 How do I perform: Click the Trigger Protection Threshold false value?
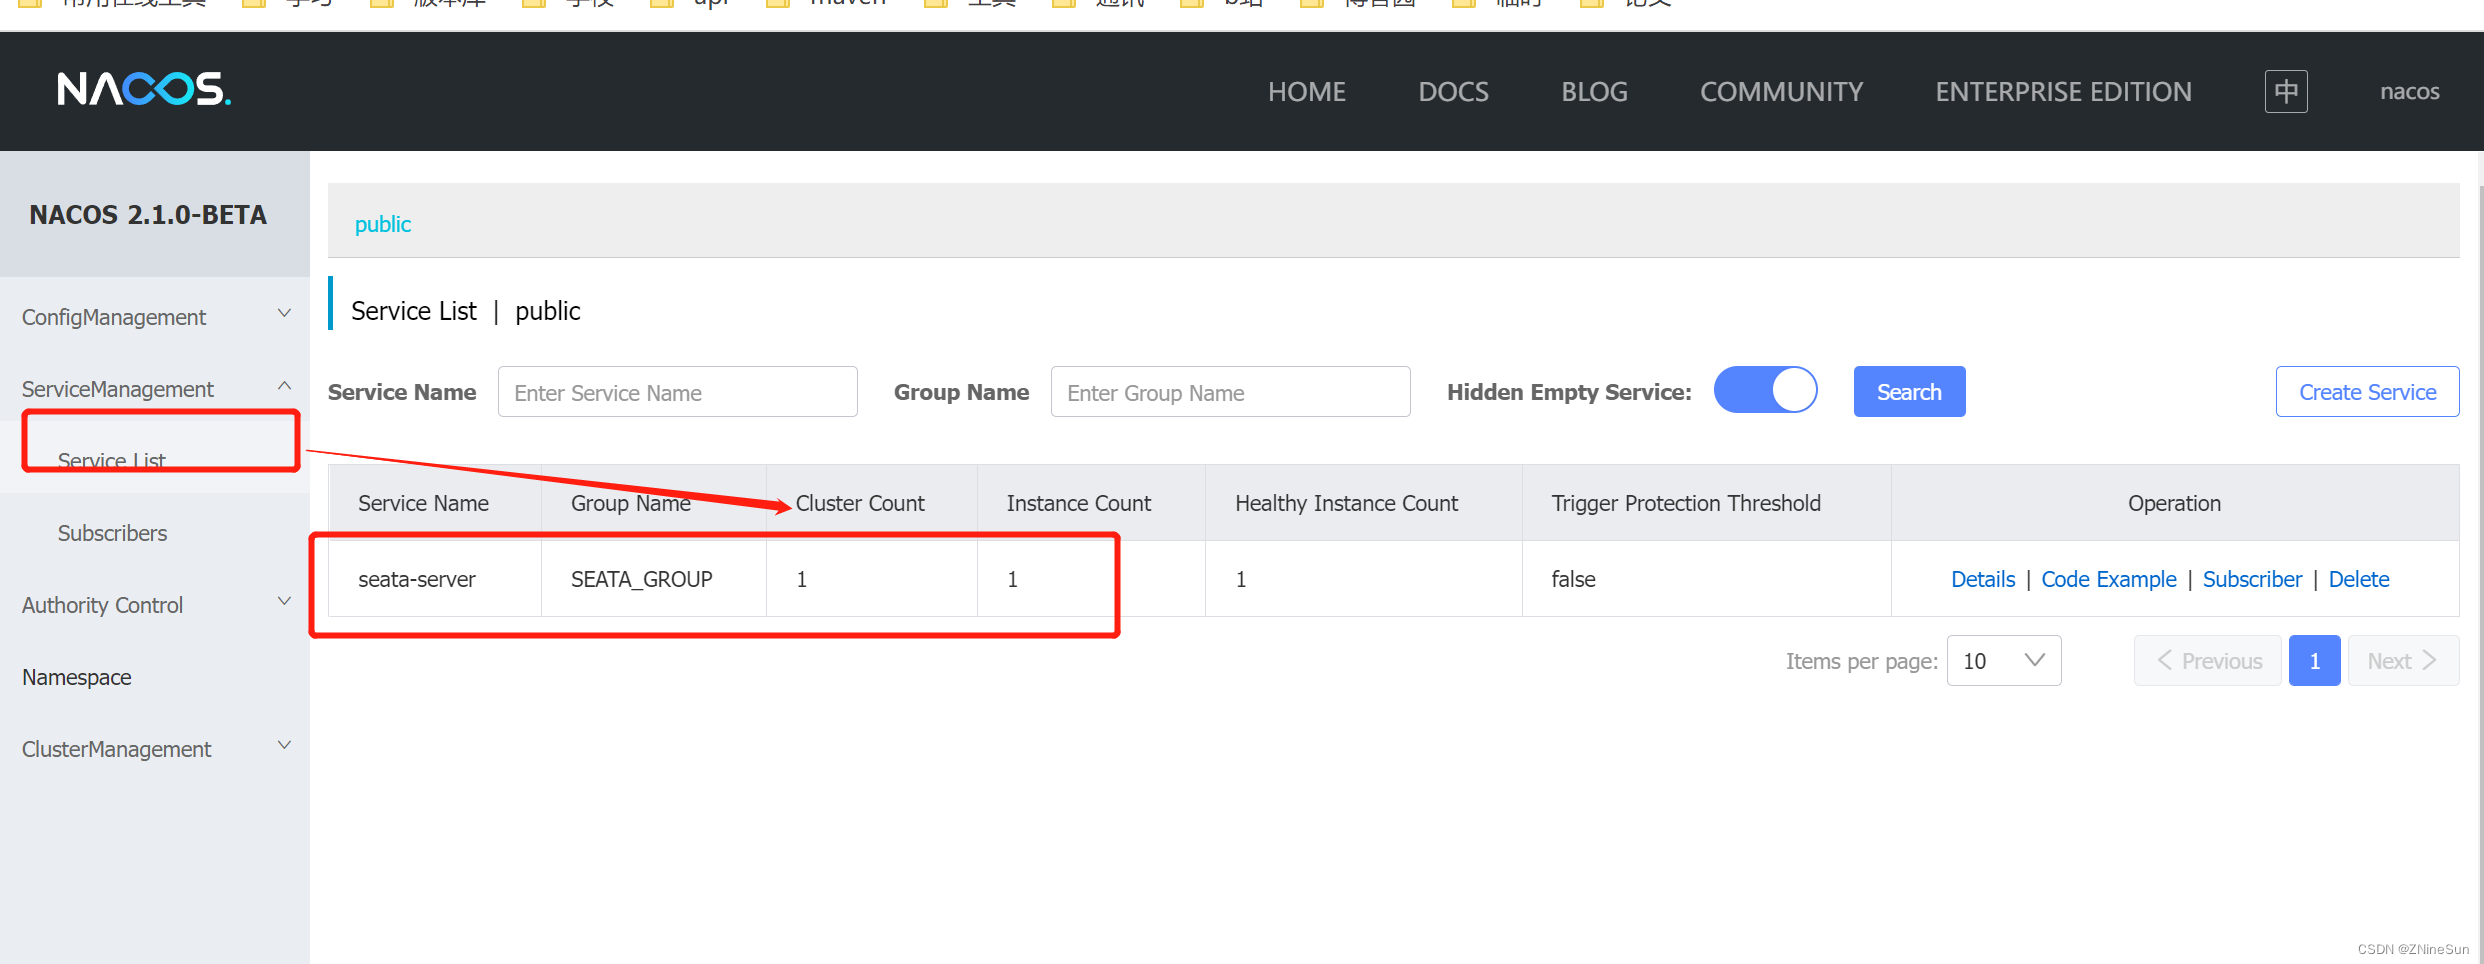pyautogui.click(x=1573, y=579)
